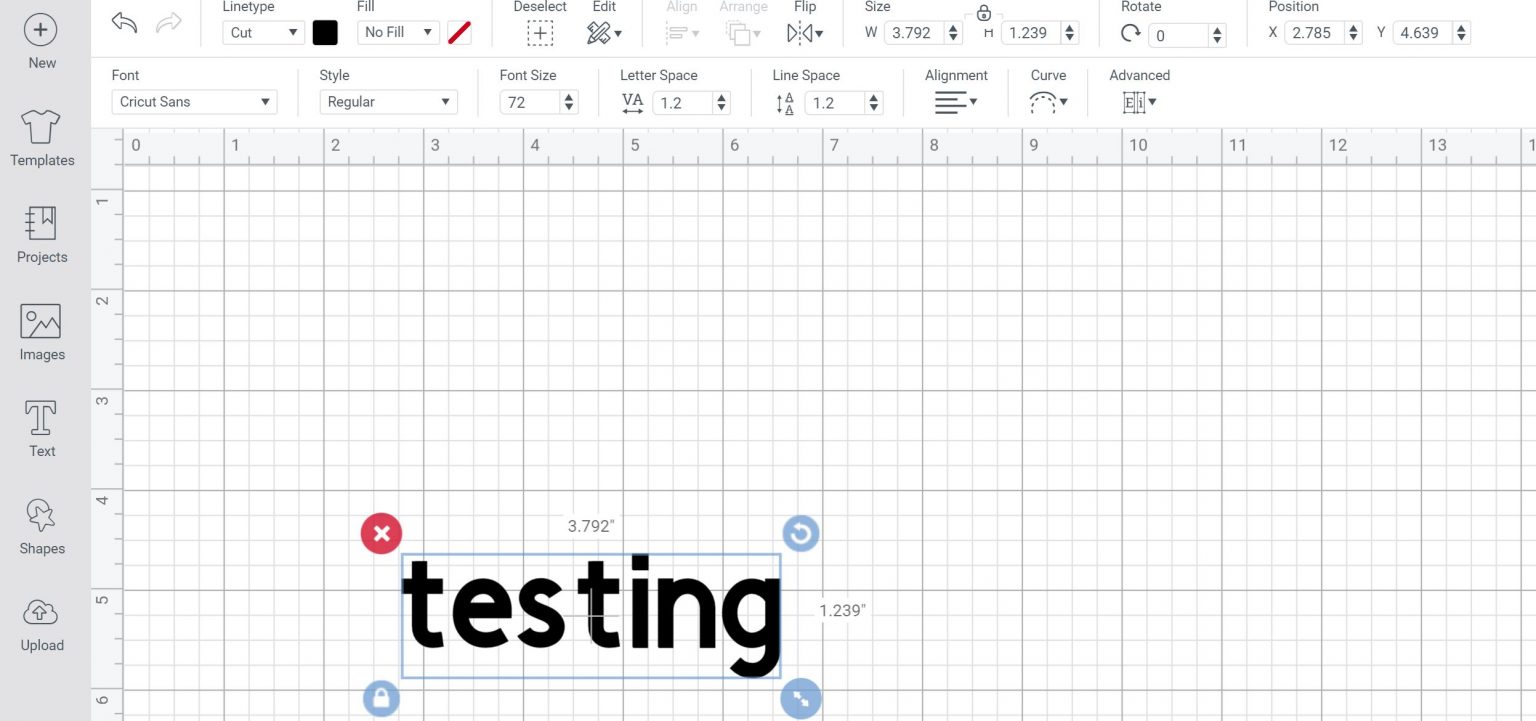This screenshot has height=721, width=1536.
Task: Click the black linetype color swatch
Action: (325, 33)
